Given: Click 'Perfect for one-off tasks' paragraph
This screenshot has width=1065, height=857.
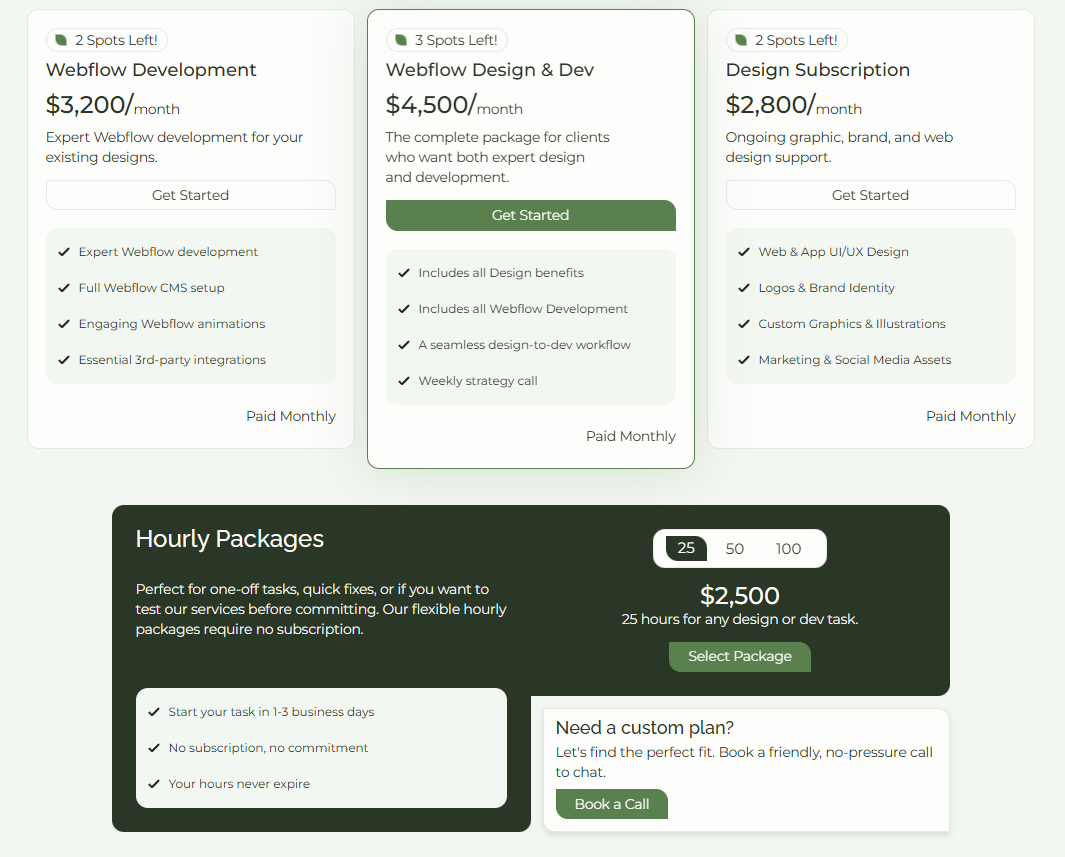Looking at the screenshot, I should point(321,609).
